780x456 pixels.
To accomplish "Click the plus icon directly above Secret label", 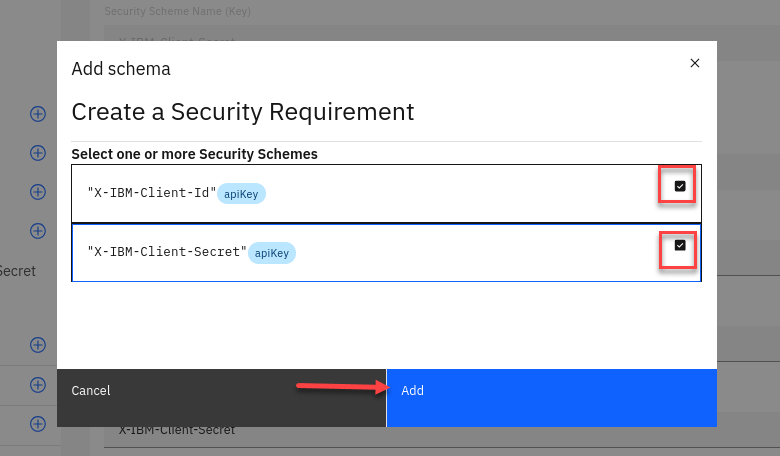I will pos(38,231).
